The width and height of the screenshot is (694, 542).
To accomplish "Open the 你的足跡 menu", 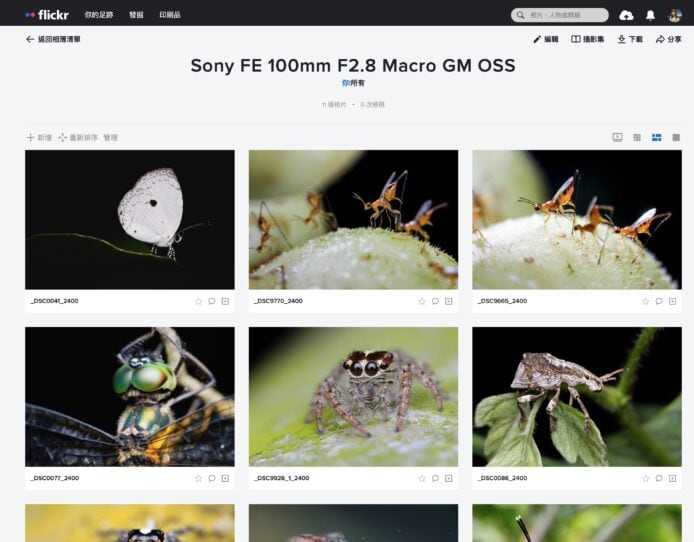I will click(99, 15).
